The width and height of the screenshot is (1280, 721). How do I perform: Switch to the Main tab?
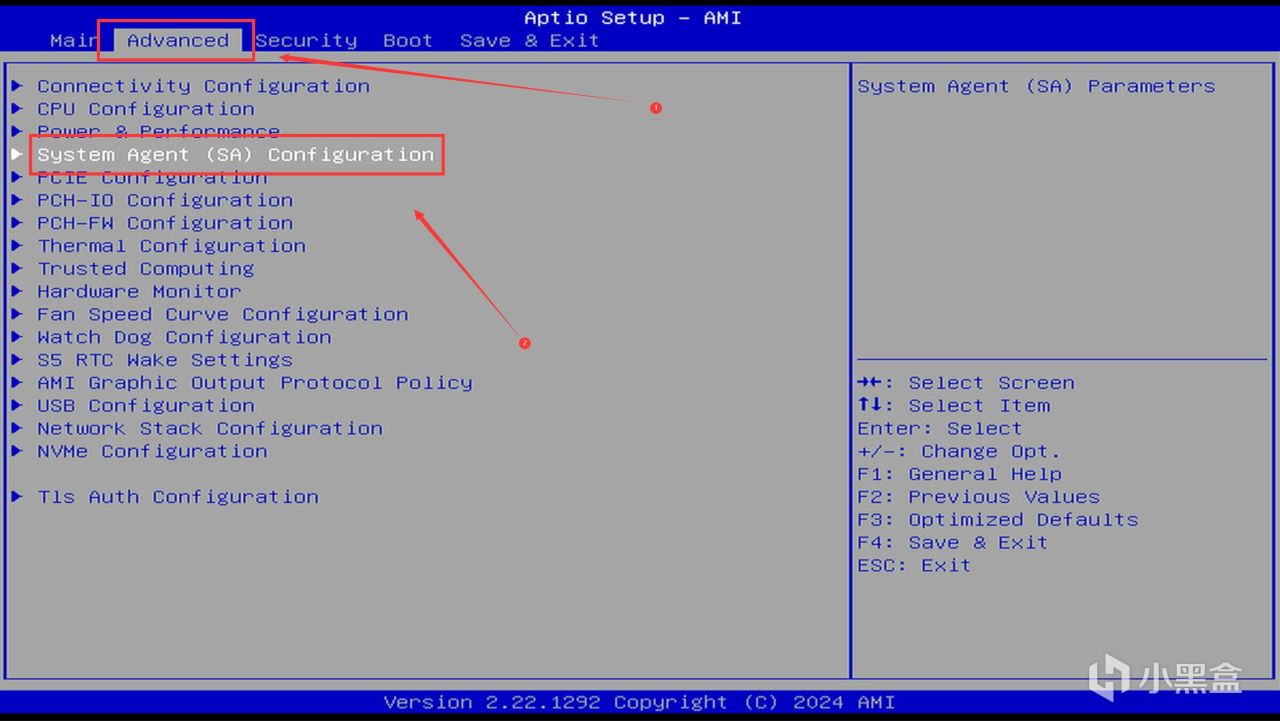coord(74,41)
